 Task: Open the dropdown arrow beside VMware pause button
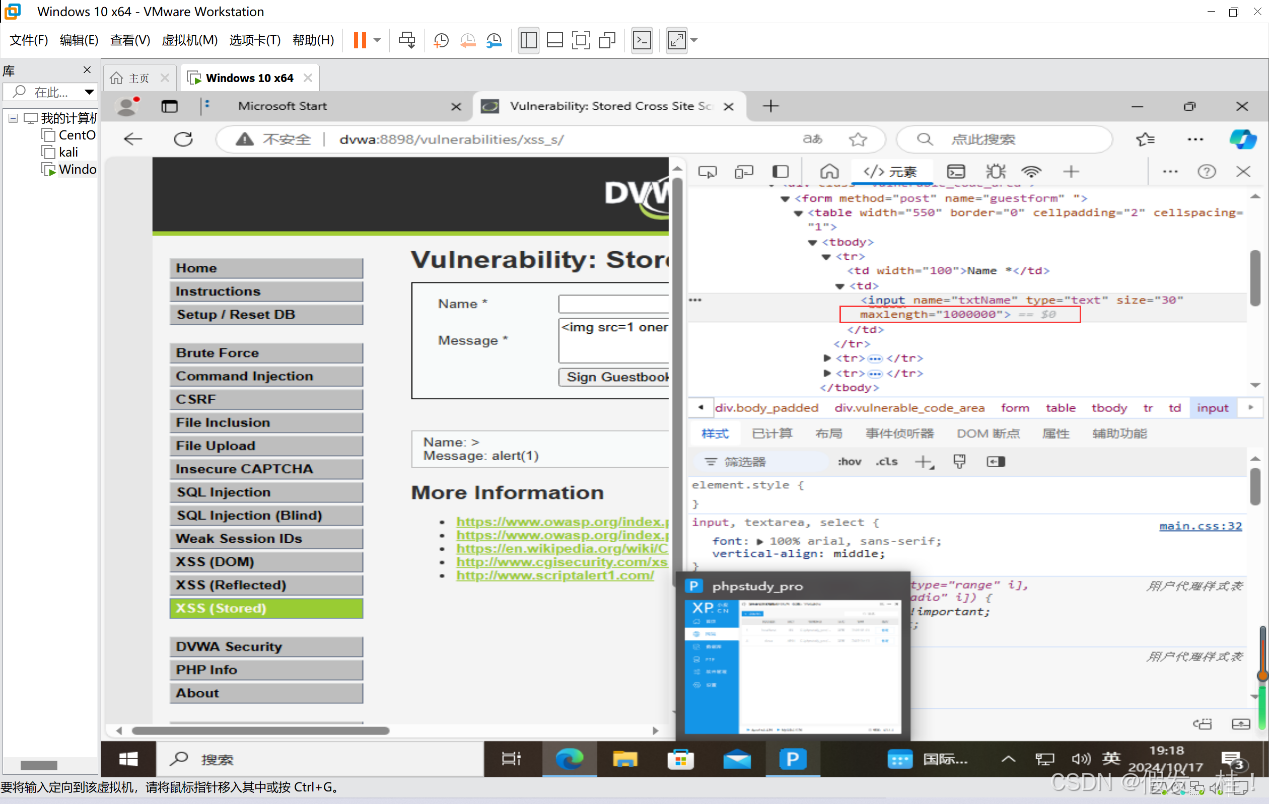[377, 40]
